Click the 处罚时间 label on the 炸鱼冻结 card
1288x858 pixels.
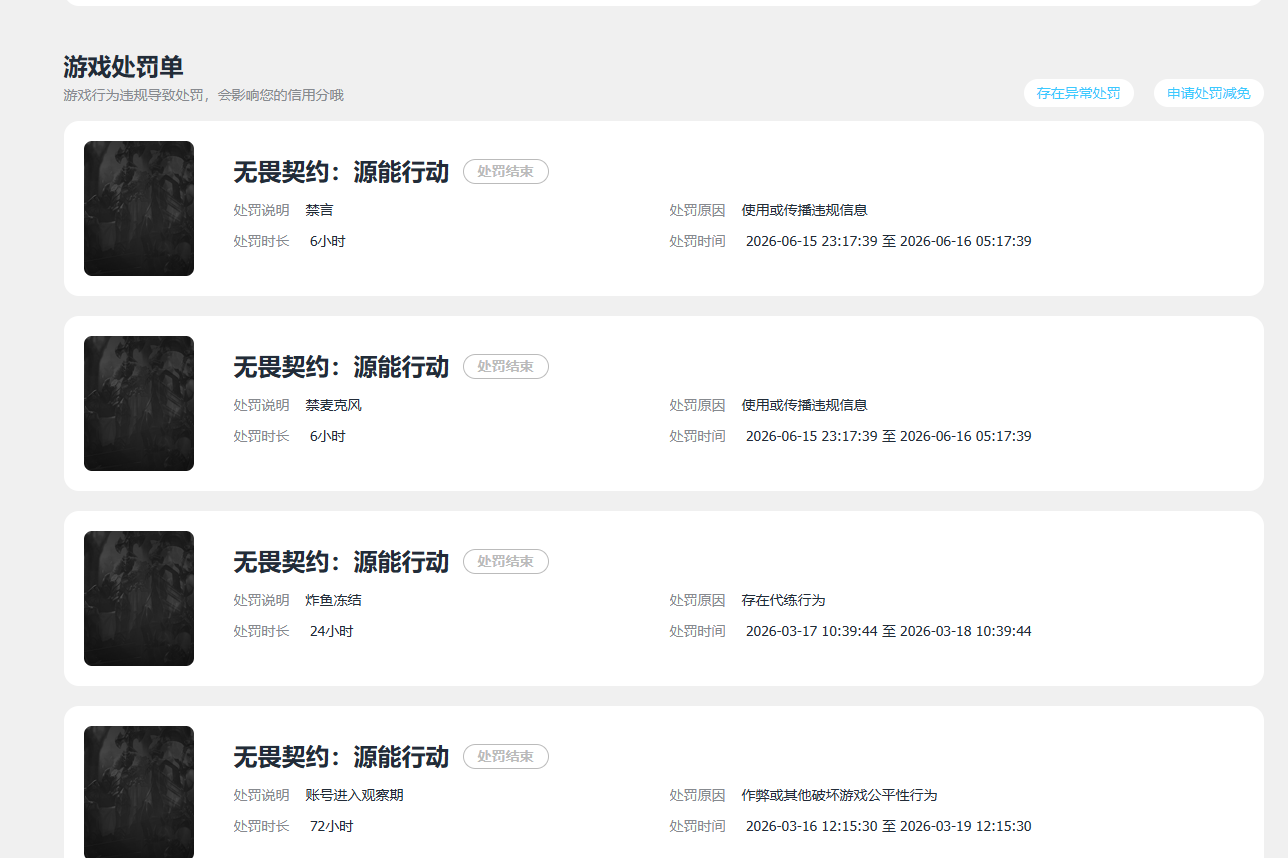point(697,631)
